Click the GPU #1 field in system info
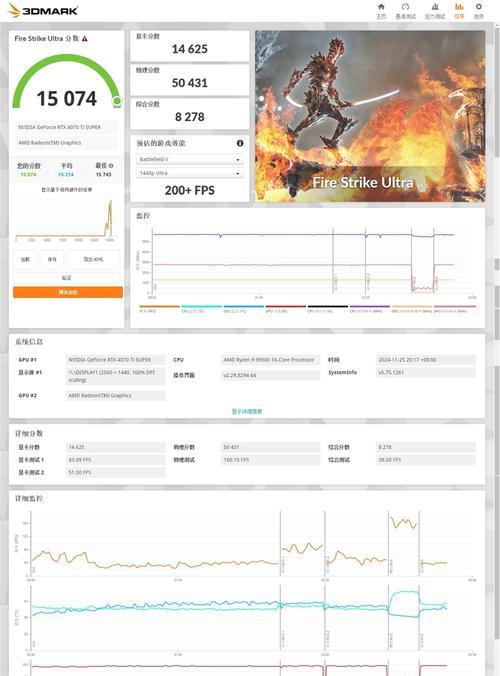 pos(115,360)
